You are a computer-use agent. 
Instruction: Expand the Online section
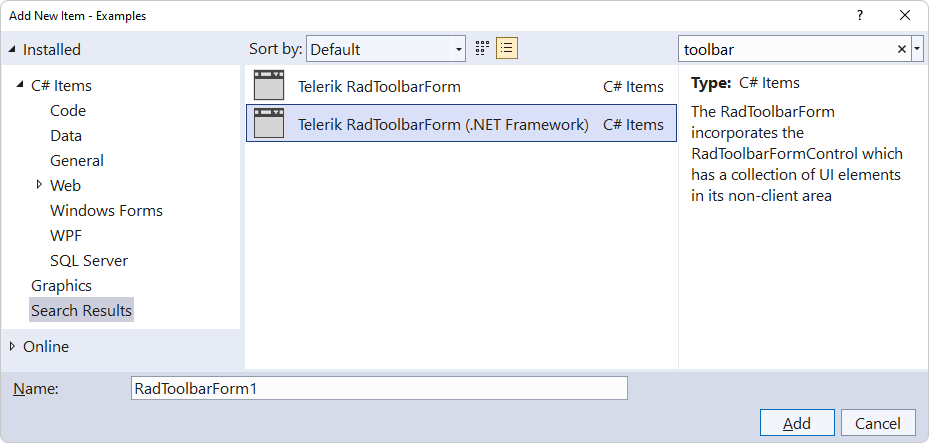(13, 346)
